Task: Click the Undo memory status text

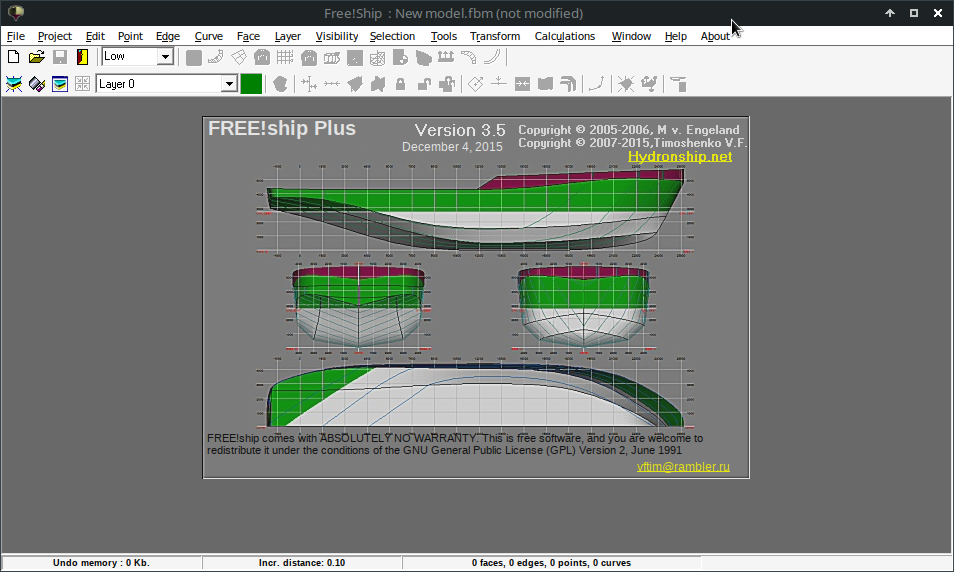Action: coord(101,563)
